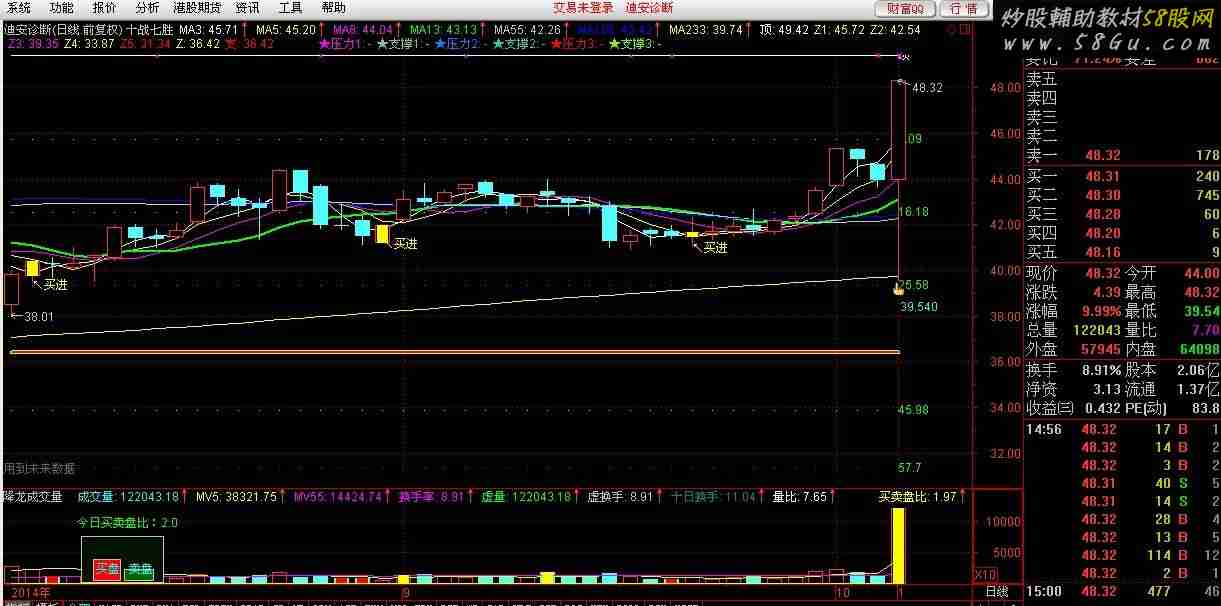Viewport: 1221px width, 606px height.
Task: Click the ★支撑2 legend star
Action: tap(497, 44)
